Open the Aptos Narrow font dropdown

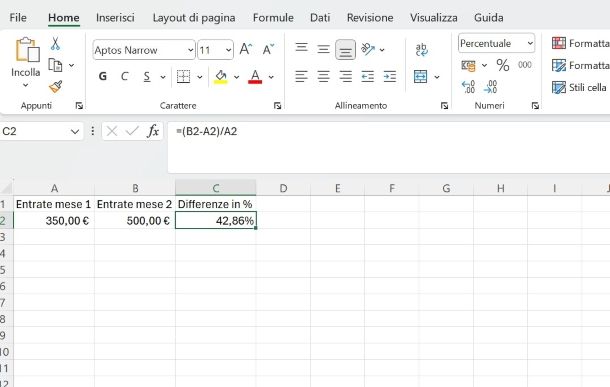click(190, 50)
